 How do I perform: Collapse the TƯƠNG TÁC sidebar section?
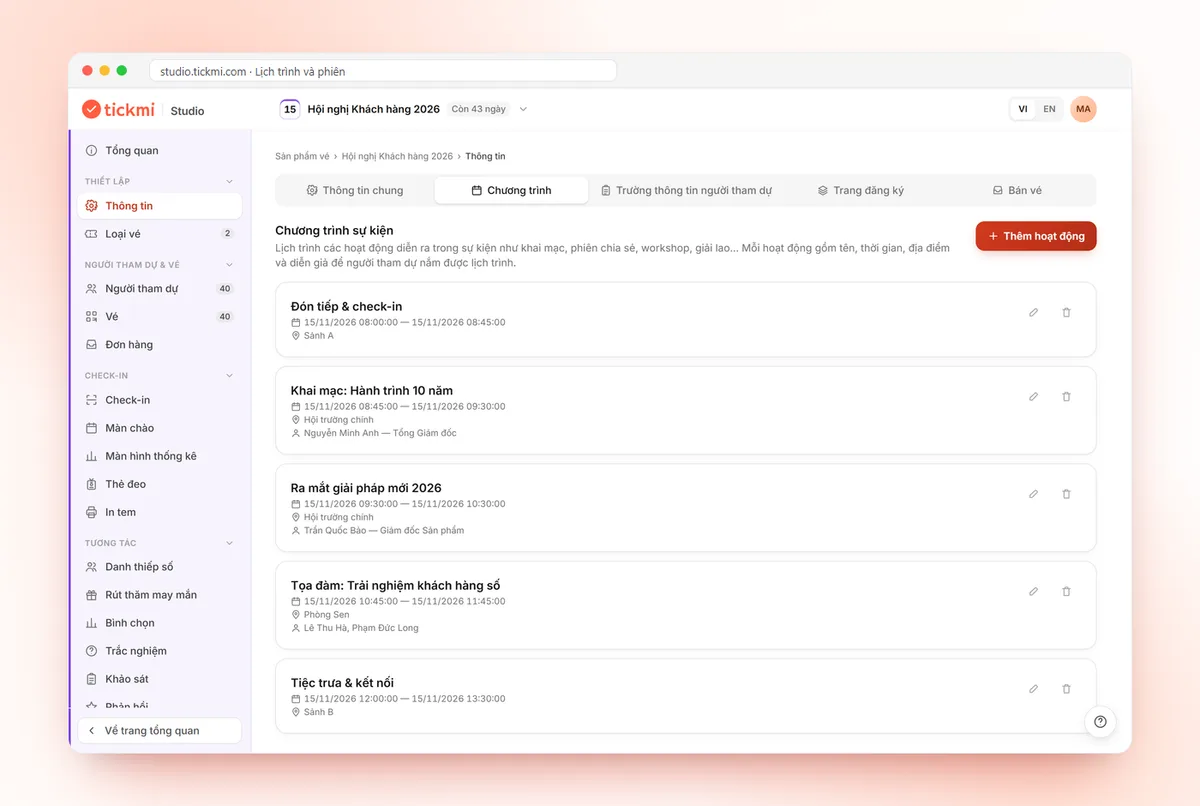(x=229, y=543)
